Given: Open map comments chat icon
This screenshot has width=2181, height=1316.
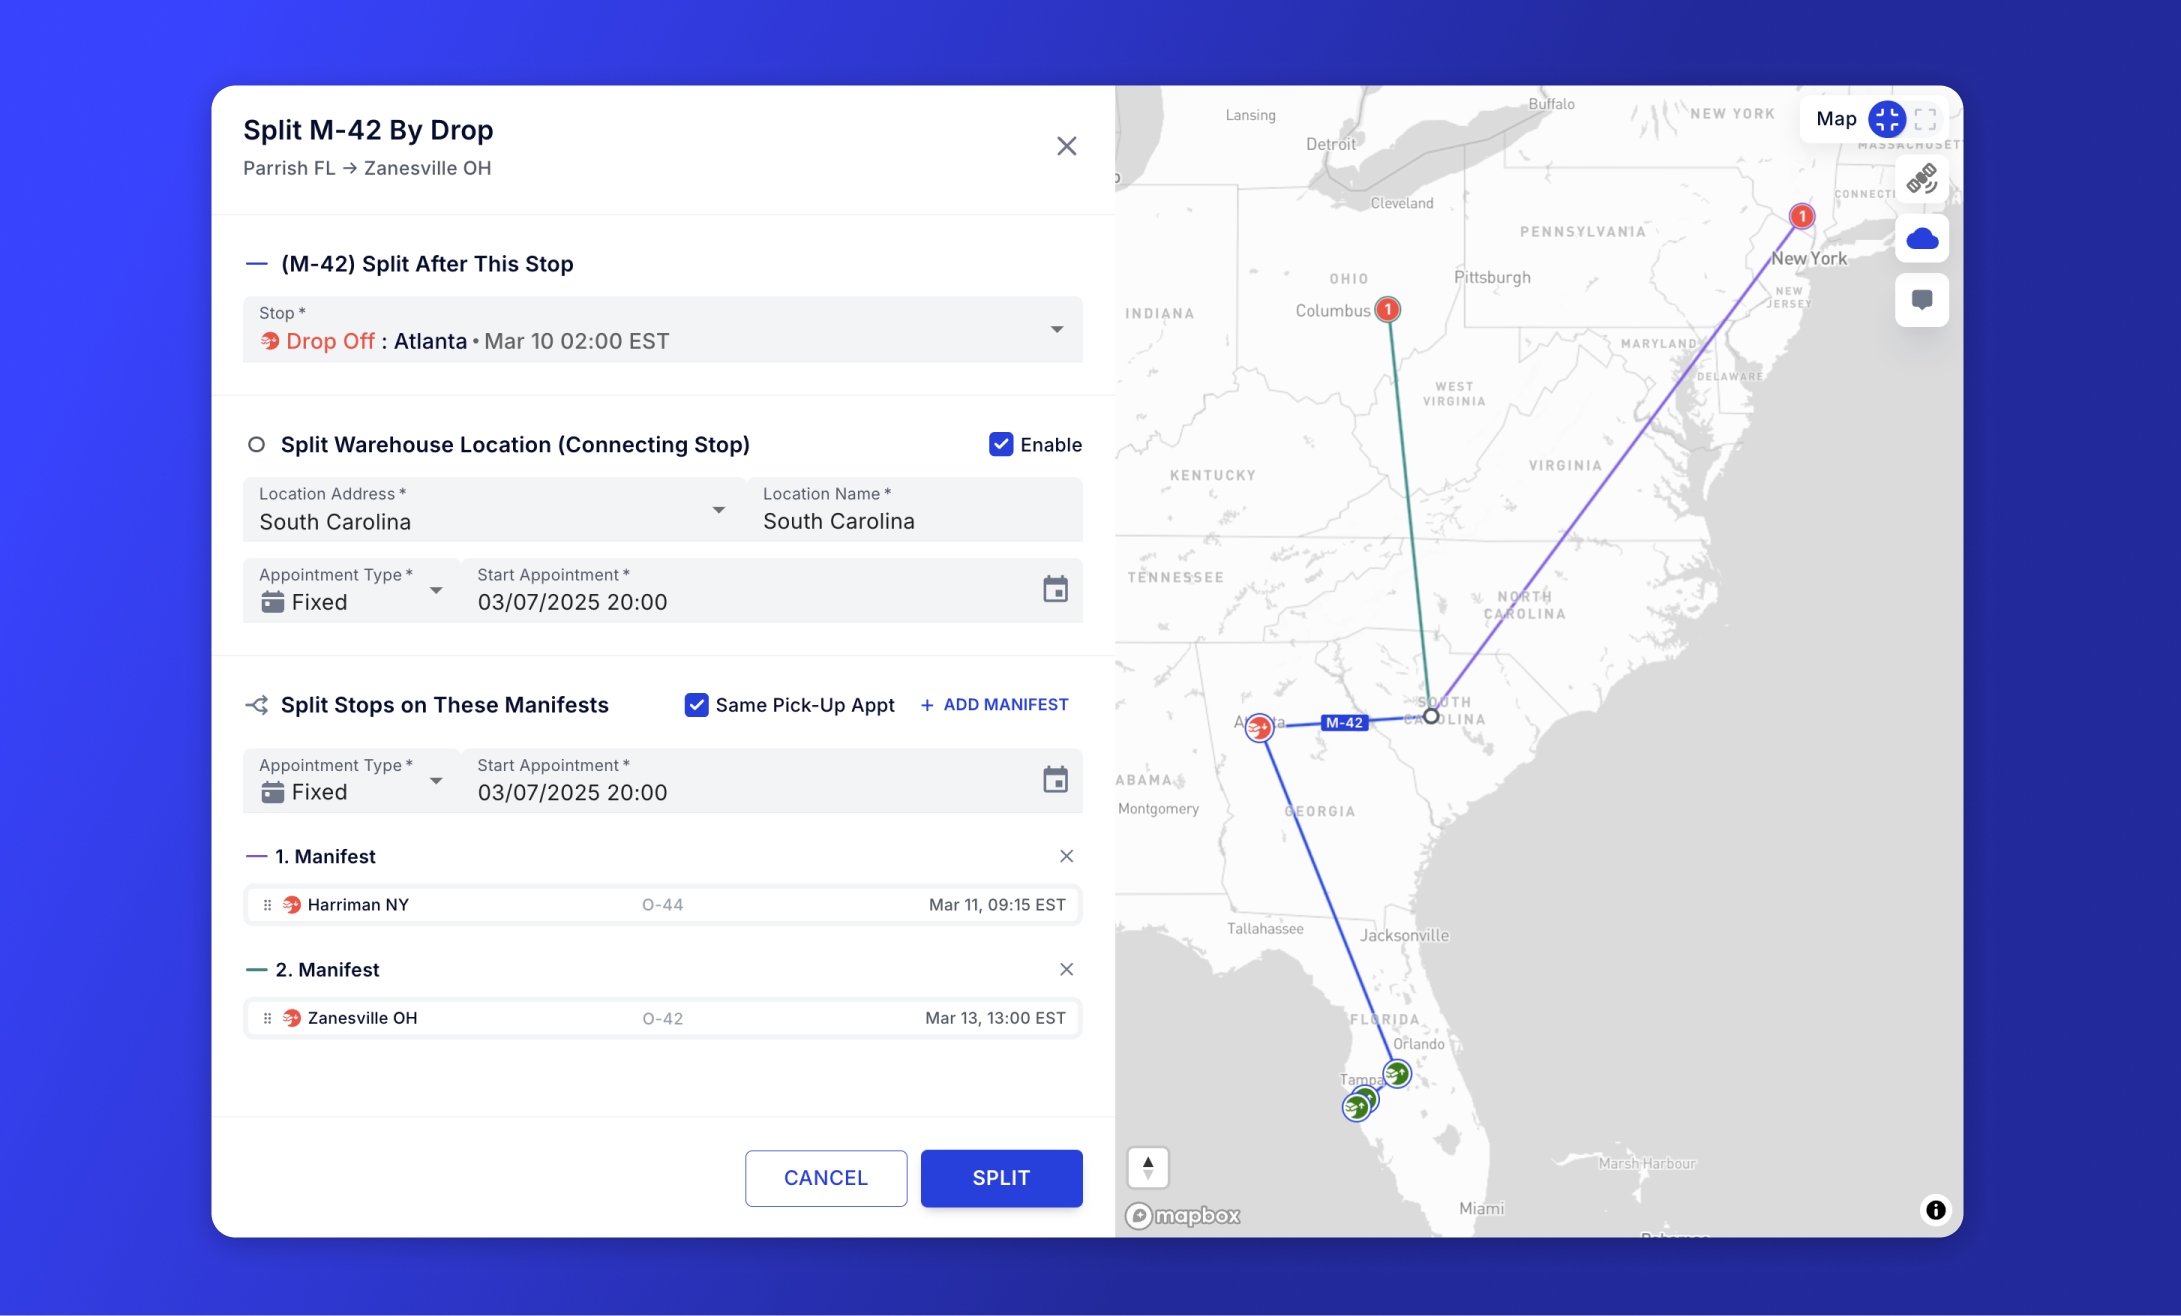Looking at the screenshot, I should tap(1921, 300).
